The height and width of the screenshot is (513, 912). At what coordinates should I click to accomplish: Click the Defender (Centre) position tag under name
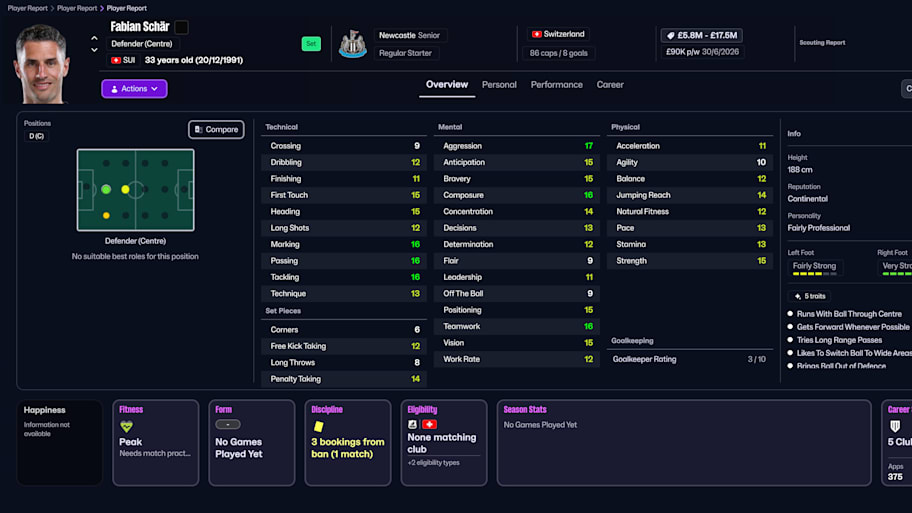[142, 44]
